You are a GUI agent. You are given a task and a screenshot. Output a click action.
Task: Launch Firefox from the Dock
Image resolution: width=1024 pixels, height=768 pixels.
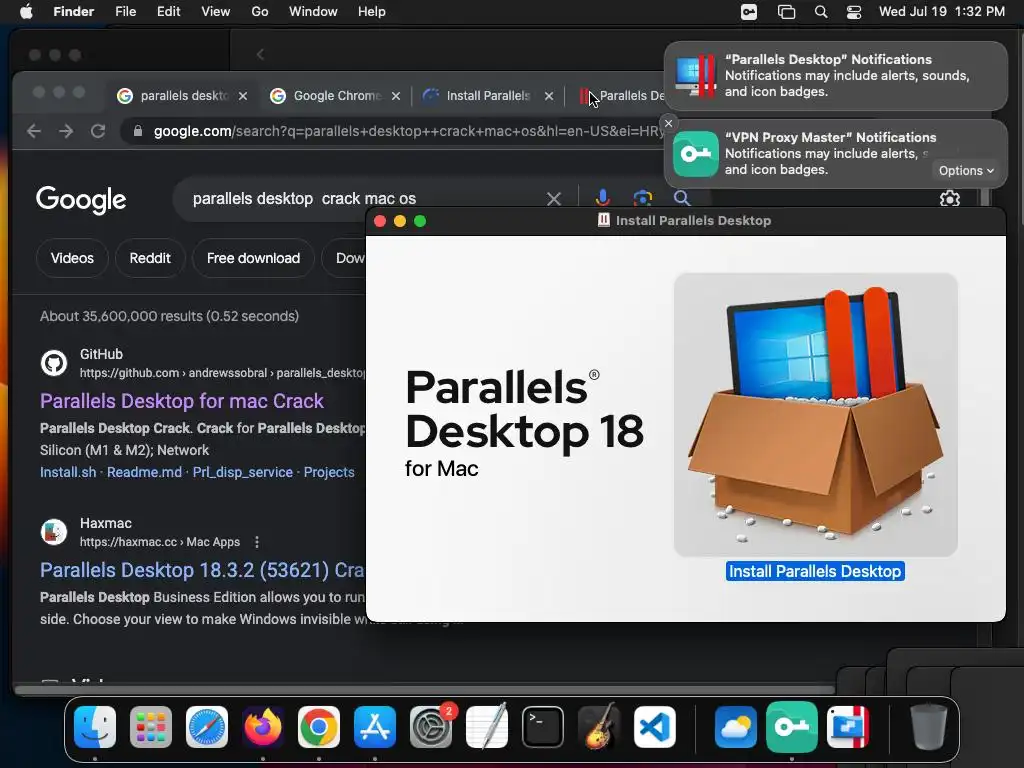pos(263,727)
